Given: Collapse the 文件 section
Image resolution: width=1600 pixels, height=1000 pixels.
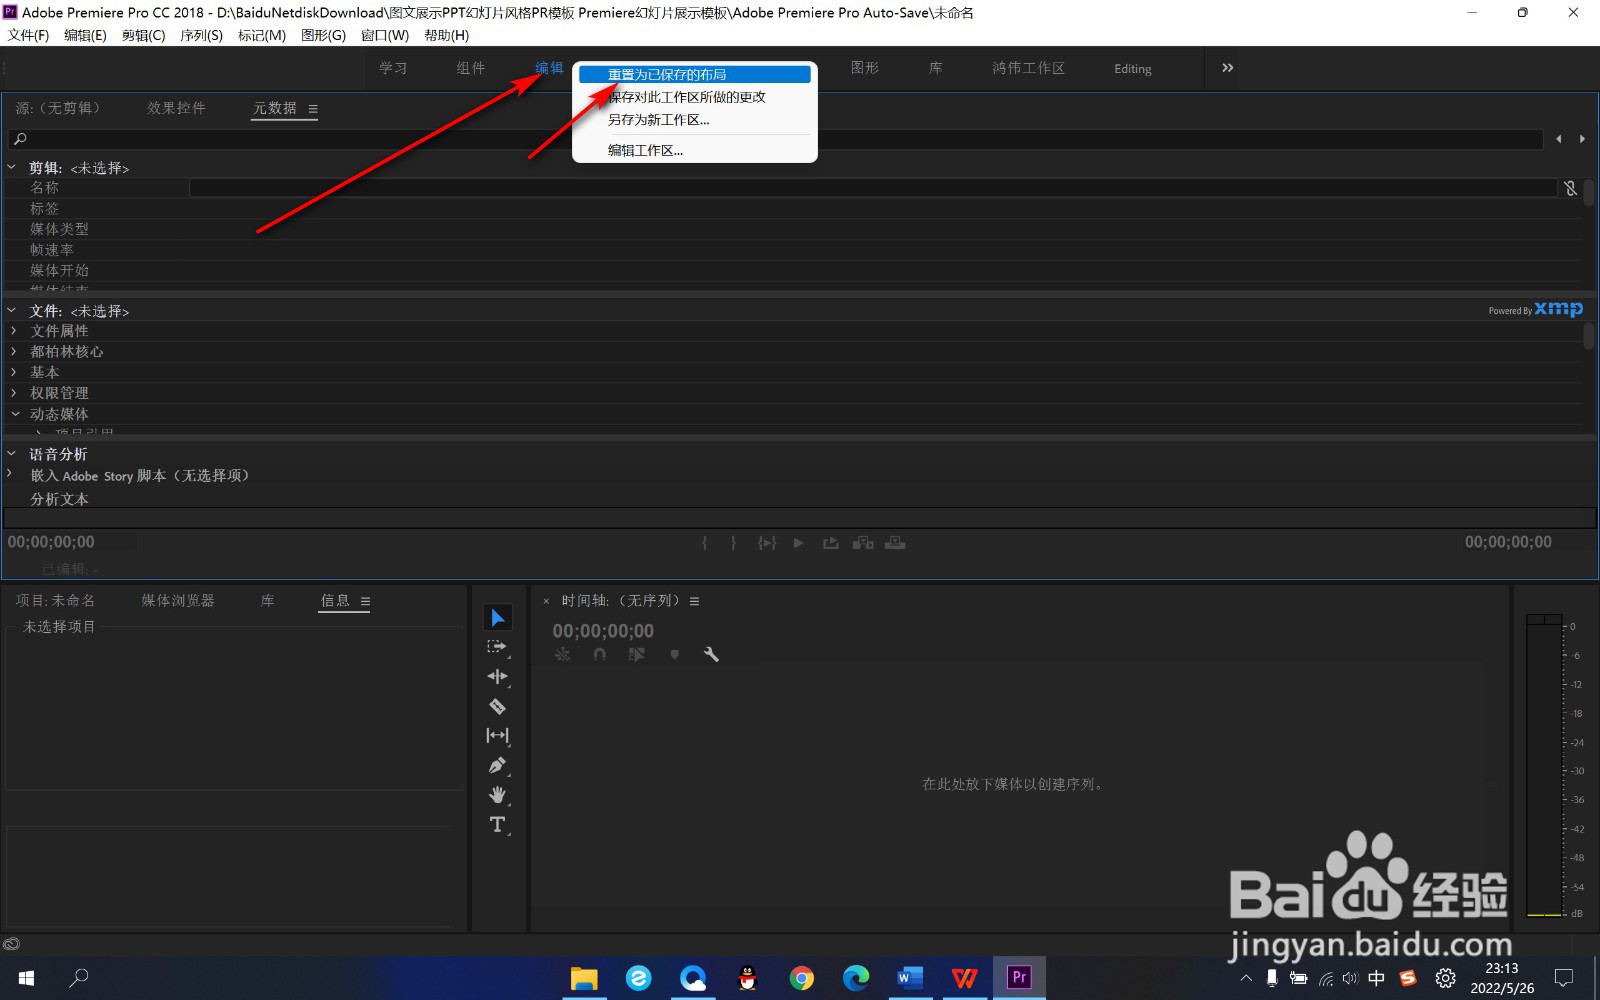Looking at the screenshot, I should tap(12, 311).
